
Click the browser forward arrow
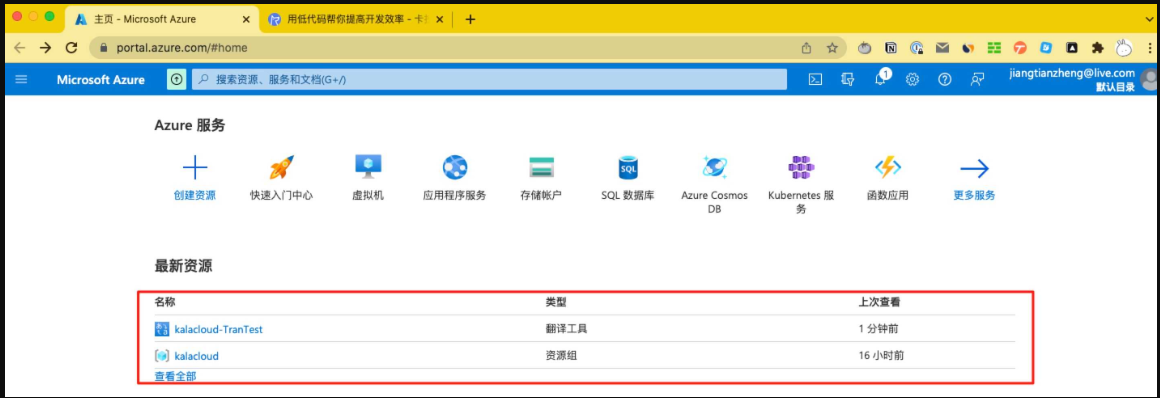tap(46, 47)
